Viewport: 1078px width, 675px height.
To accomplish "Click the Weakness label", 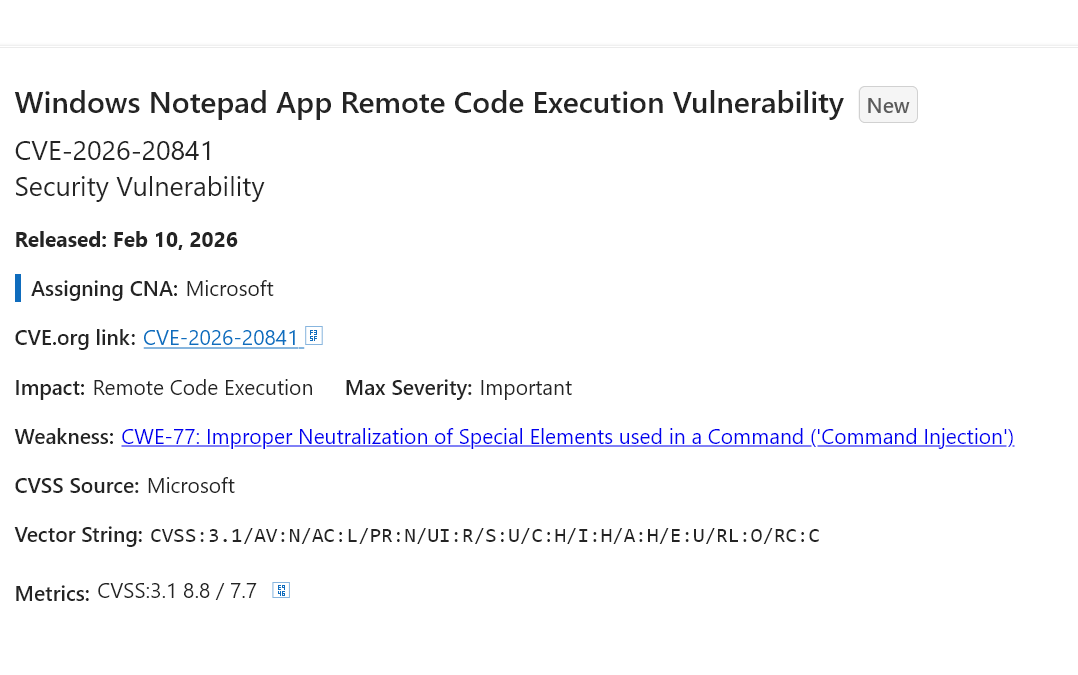I will (x=64, y=437).
